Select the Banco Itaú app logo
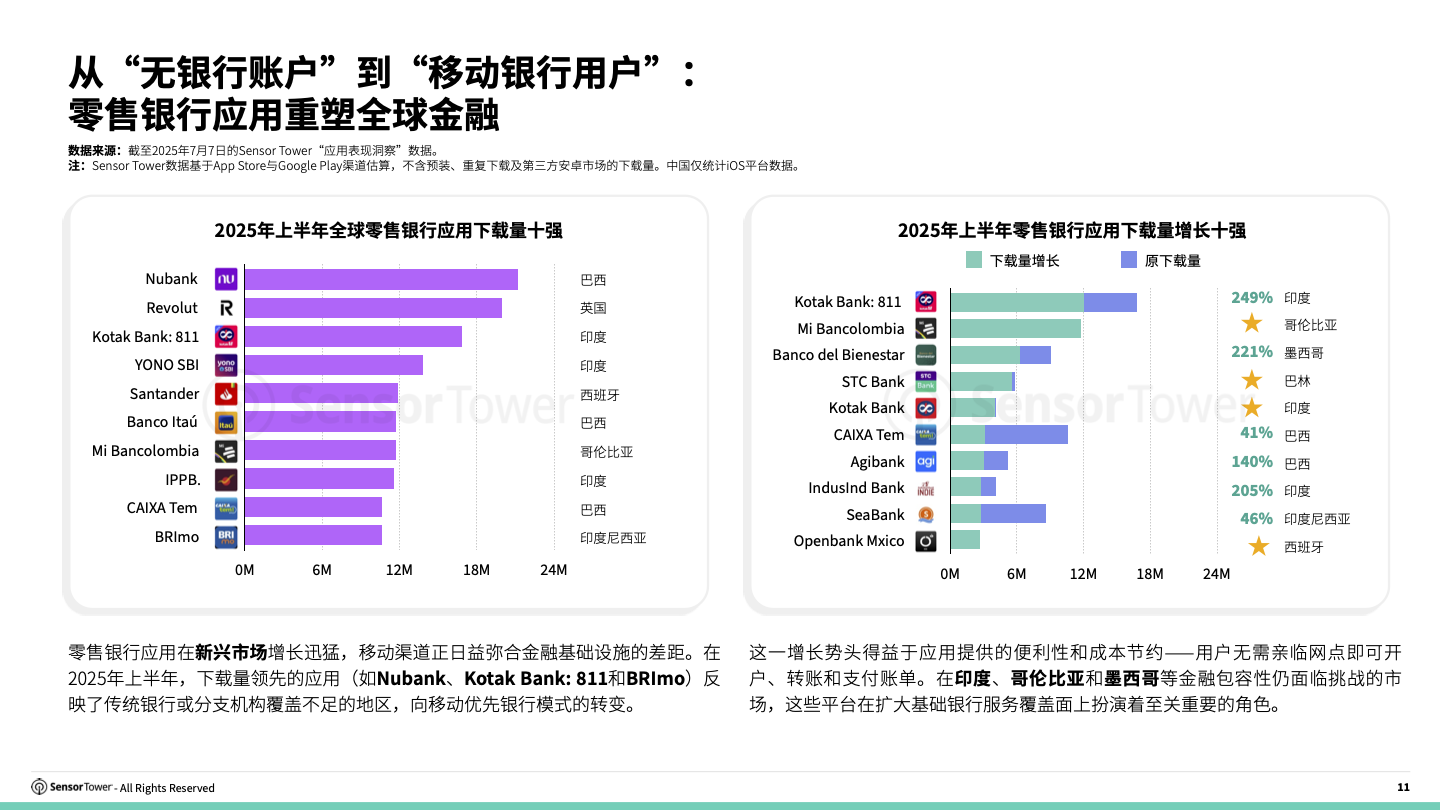This screenshot has width=1440, height=810. pos(226,422)
